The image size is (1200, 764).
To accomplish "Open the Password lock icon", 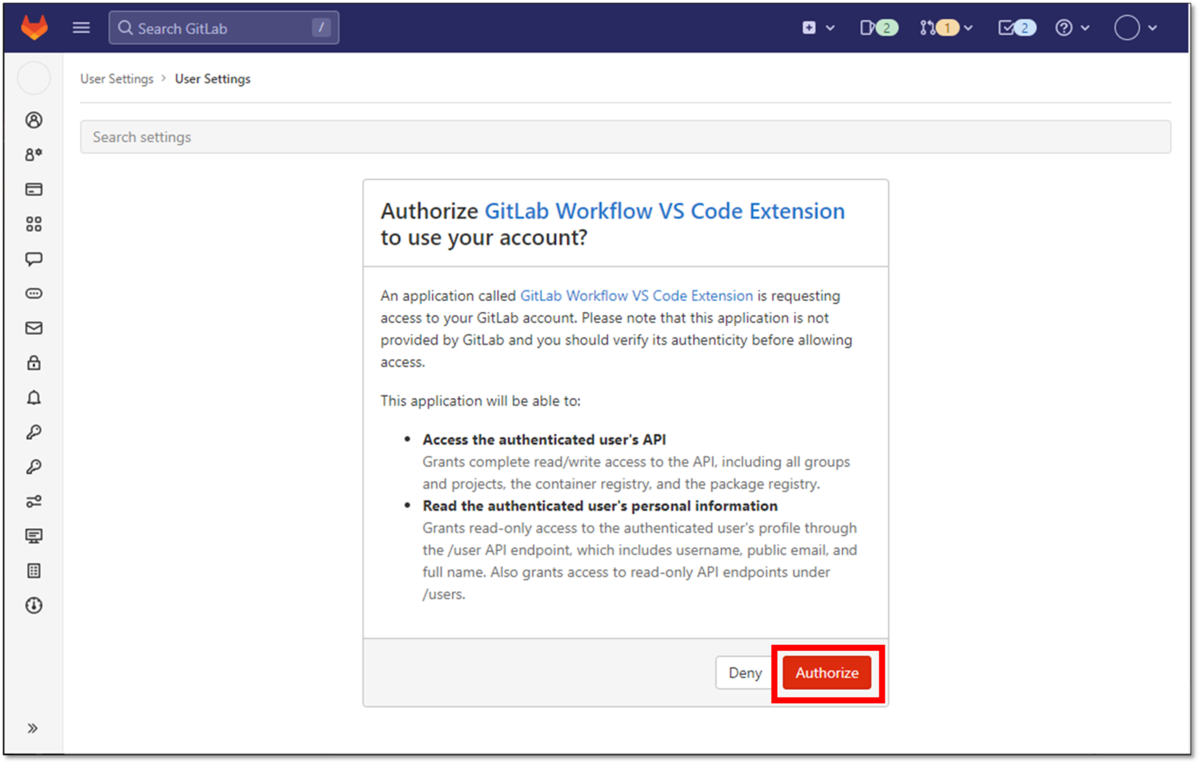I will click(x=34, y=363).
